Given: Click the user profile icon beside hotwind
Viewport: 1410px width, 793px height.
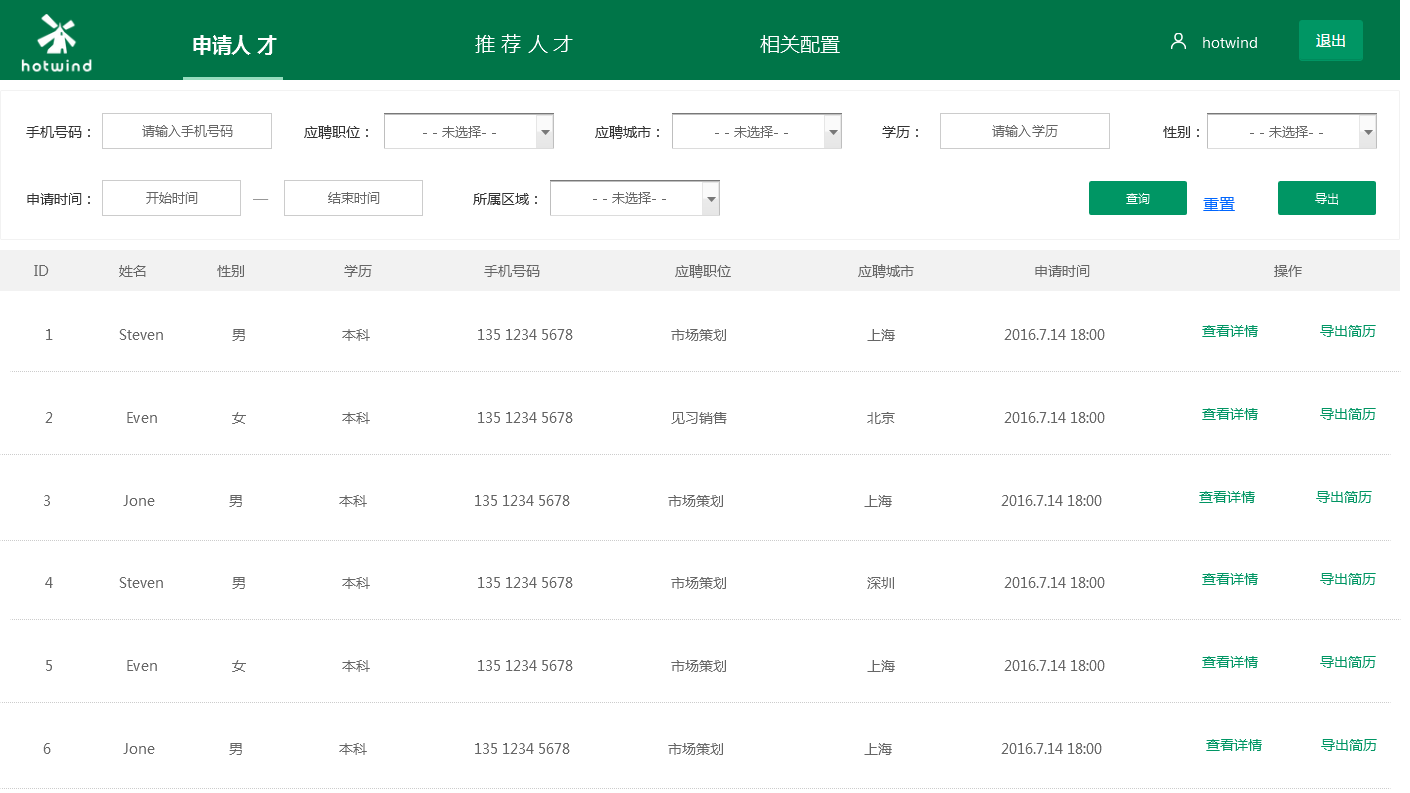Looking at the screenshot, I should pyautogui.click(x=1178, y=41).
